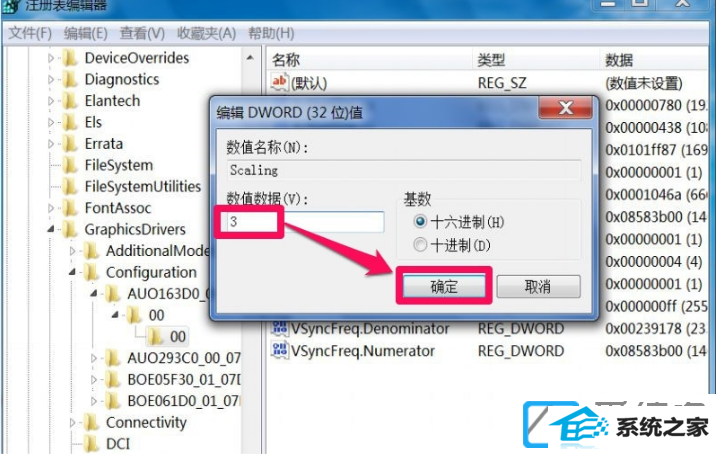
Task: Expand the AUO293C0_00_07 tree node
Action: click(x=94, y=358)
